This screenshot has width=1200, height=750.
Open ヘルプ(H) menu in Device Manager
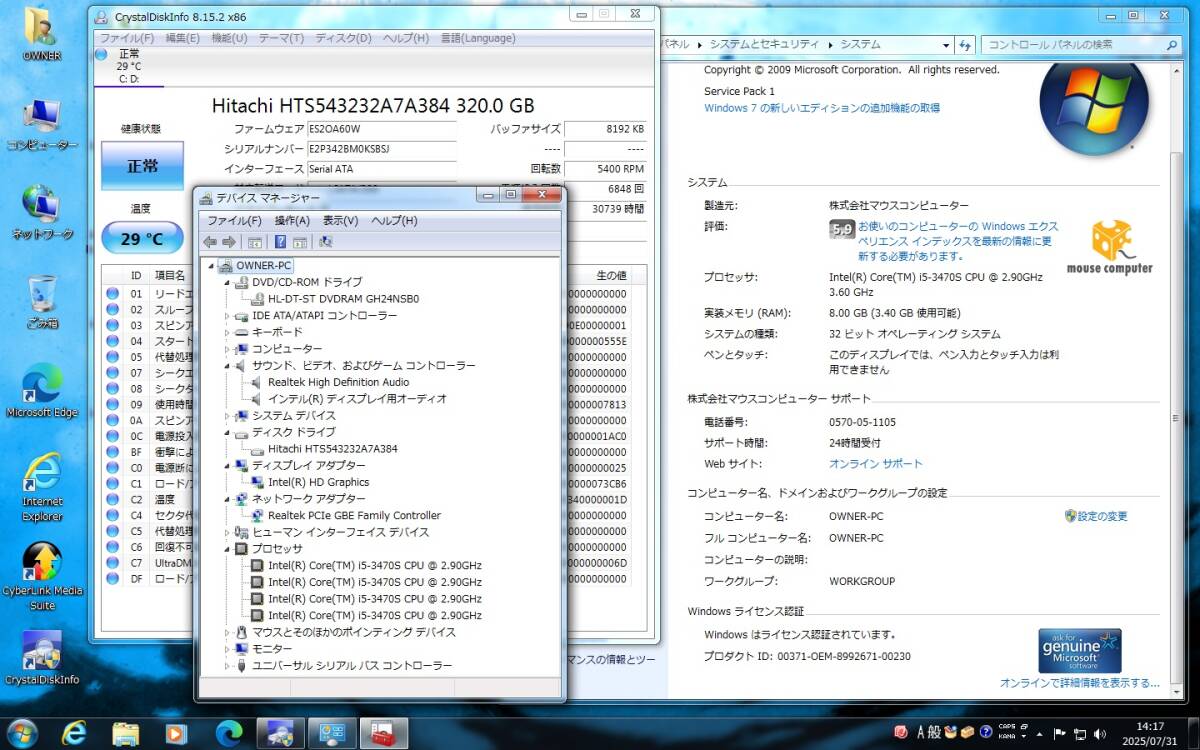point(394,220)
